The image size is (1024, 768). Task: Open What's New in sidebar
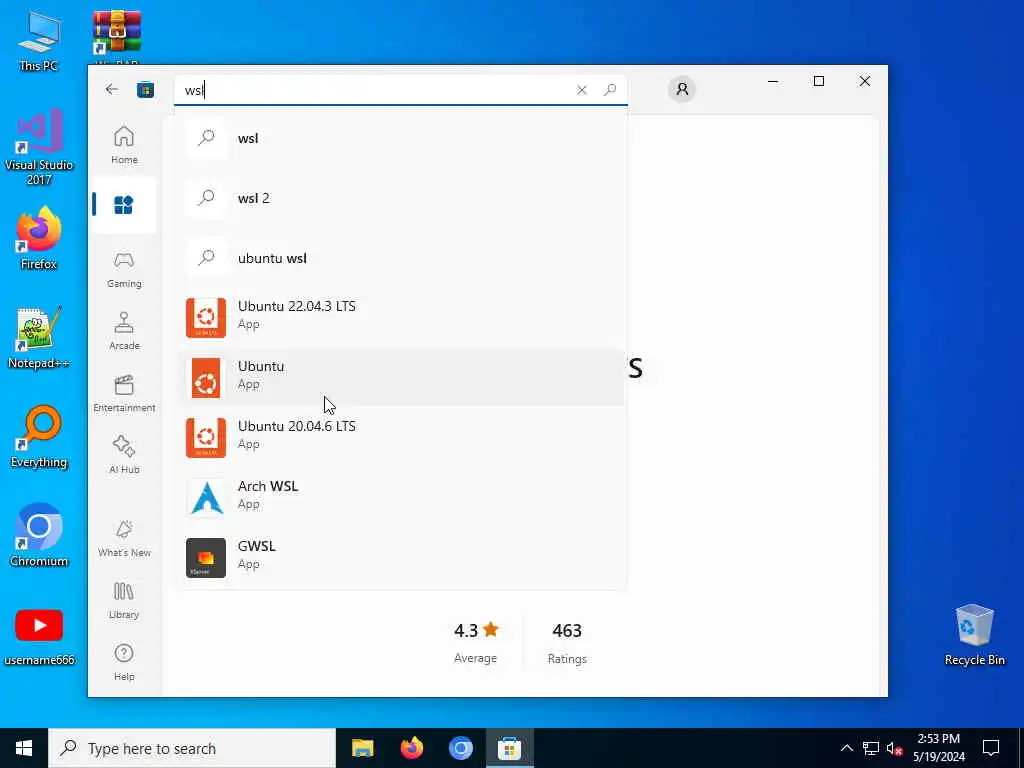(124, 539)
